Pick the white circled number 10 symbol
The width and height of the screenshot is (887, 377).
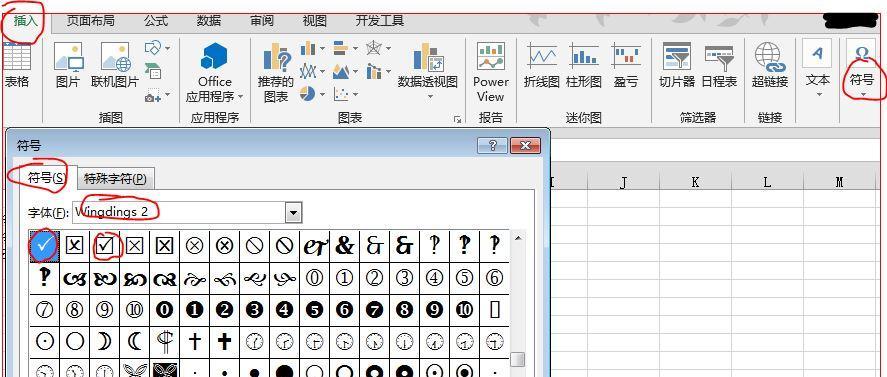pos(135,309)
